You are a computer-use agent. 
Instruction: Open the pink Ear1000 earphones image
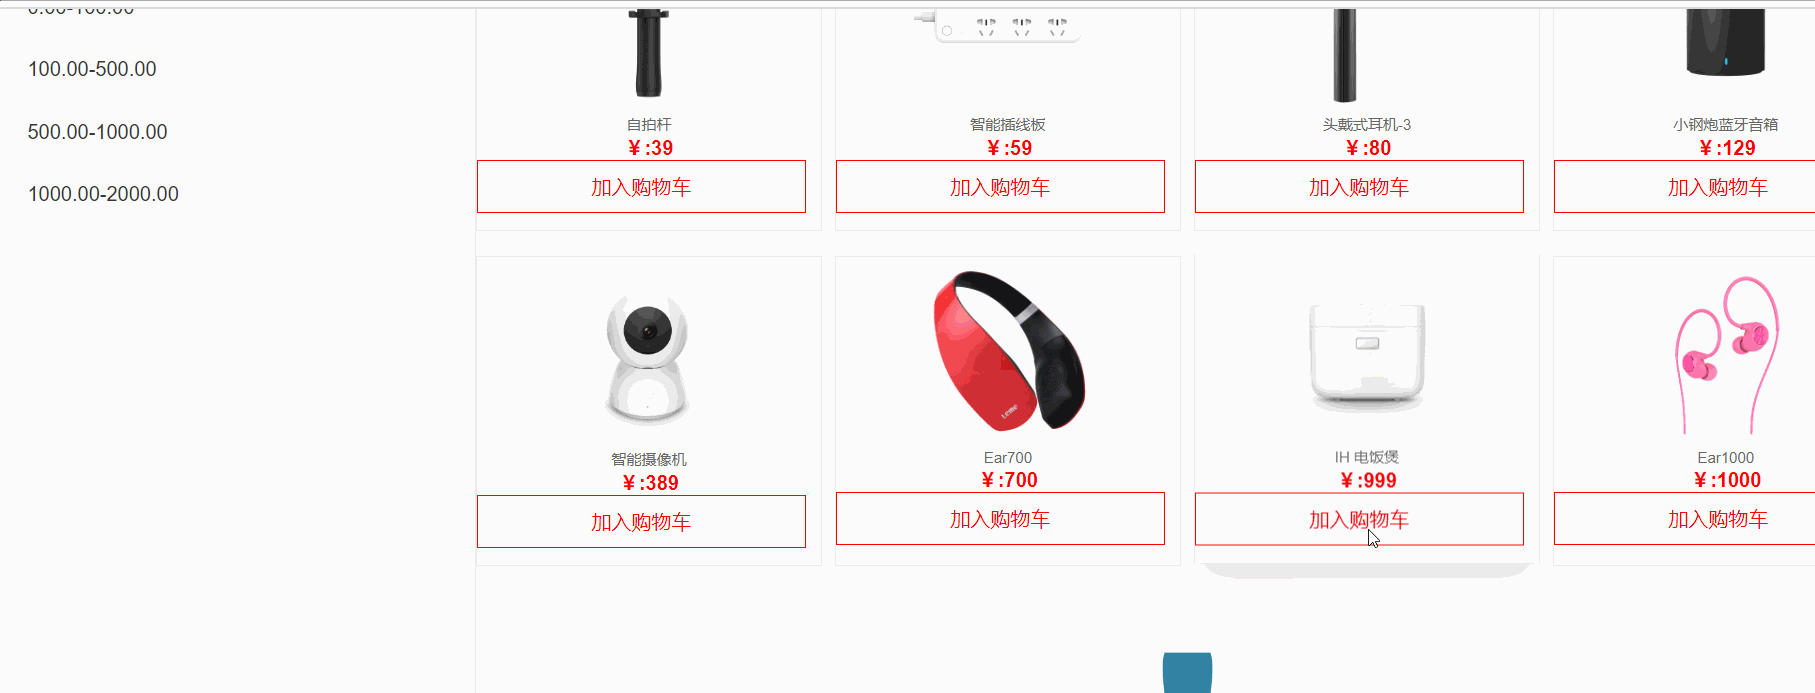pos(1726,354)
